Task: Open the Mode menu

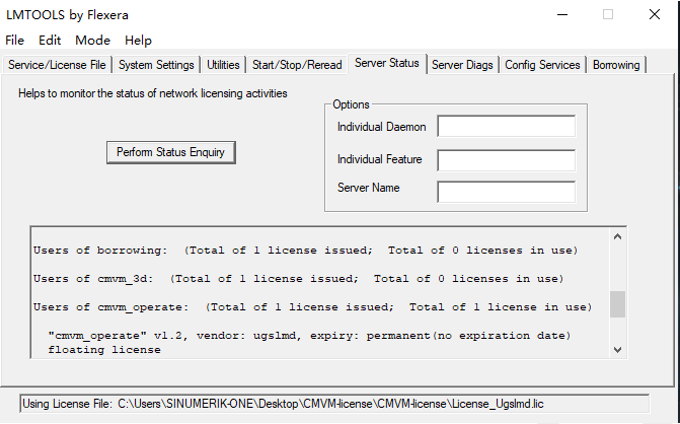Action: (x=92, y=40)
